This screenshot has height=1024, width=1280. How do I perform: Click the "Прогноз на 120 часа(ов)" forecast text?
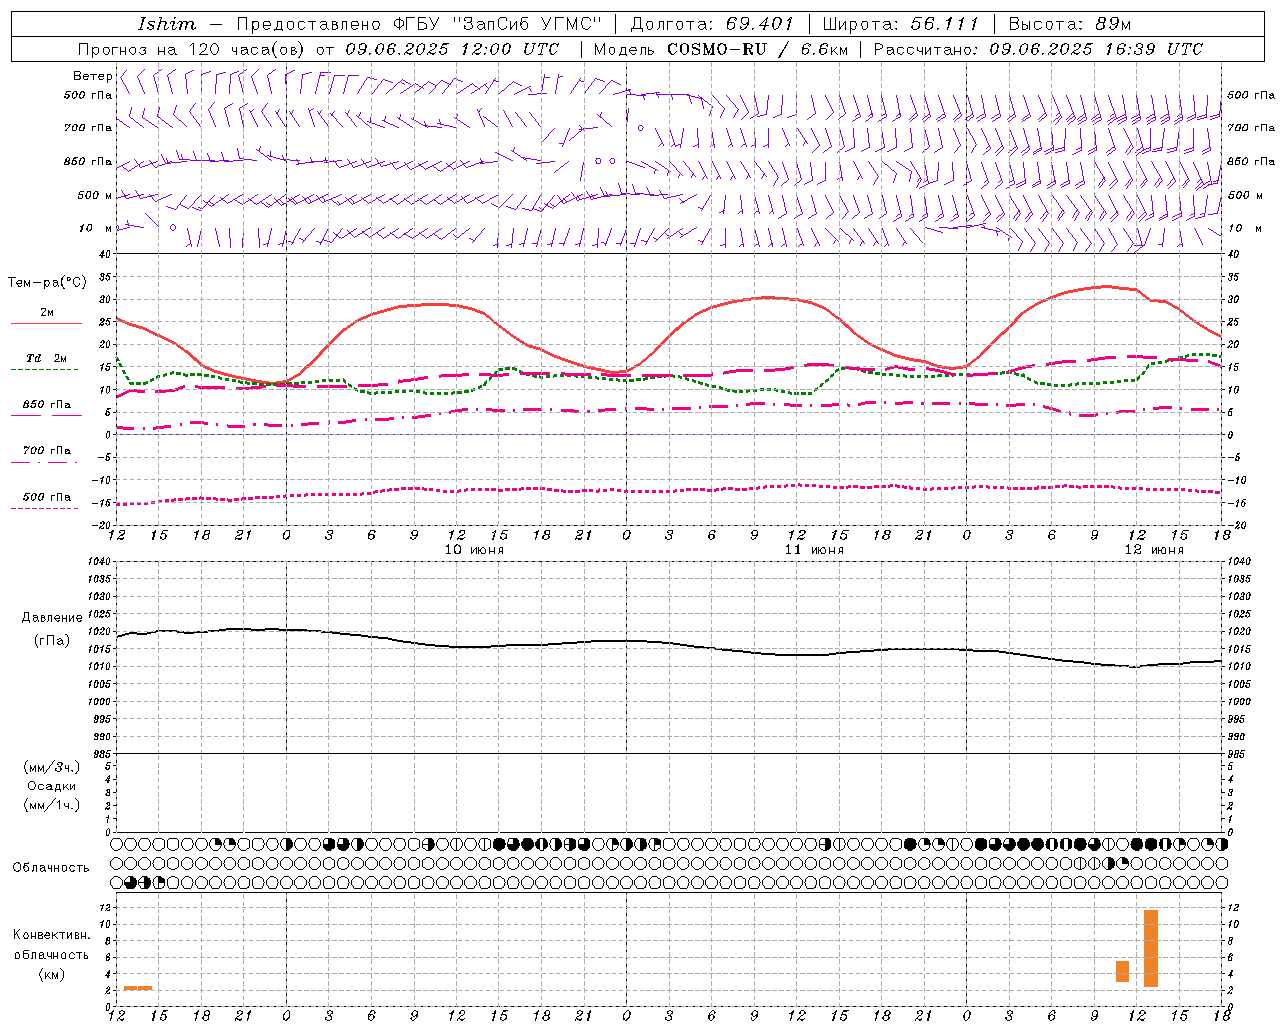pos(193,49)
